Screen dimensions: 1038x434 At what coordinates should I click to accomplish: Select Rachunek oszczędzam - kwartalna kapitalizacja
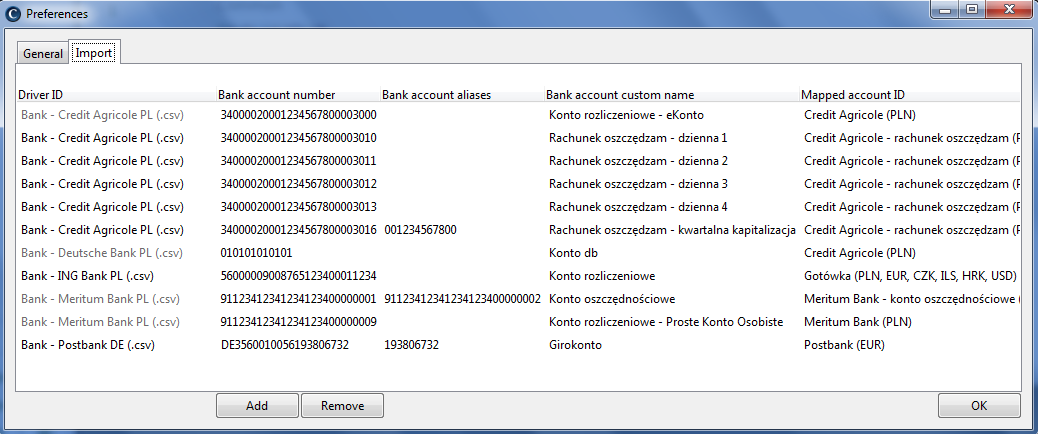click(x=672, y=230)
